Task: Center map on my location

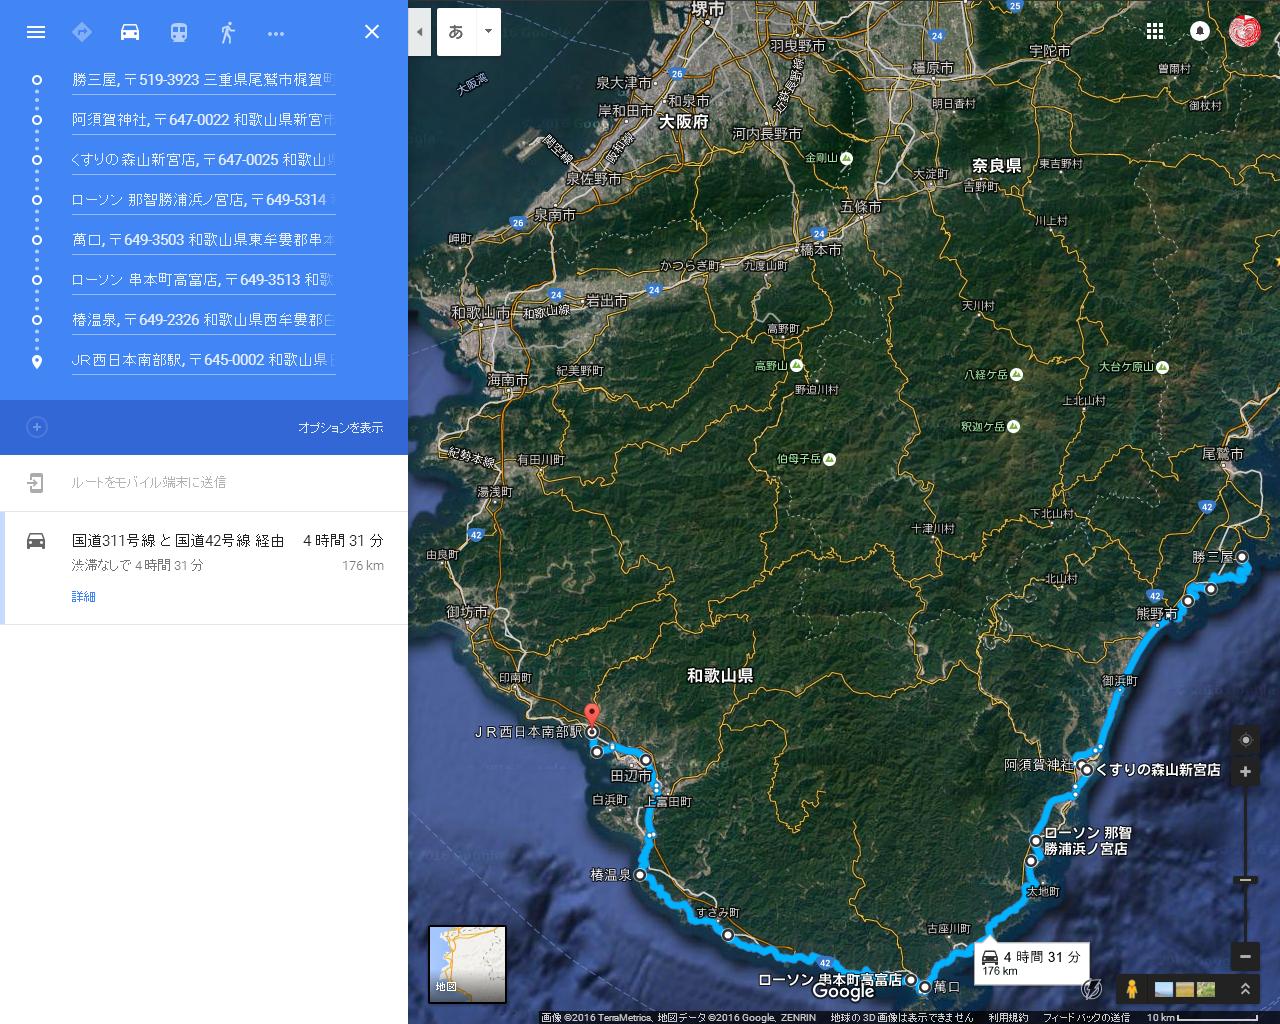Action: [x=1245, y=740]
